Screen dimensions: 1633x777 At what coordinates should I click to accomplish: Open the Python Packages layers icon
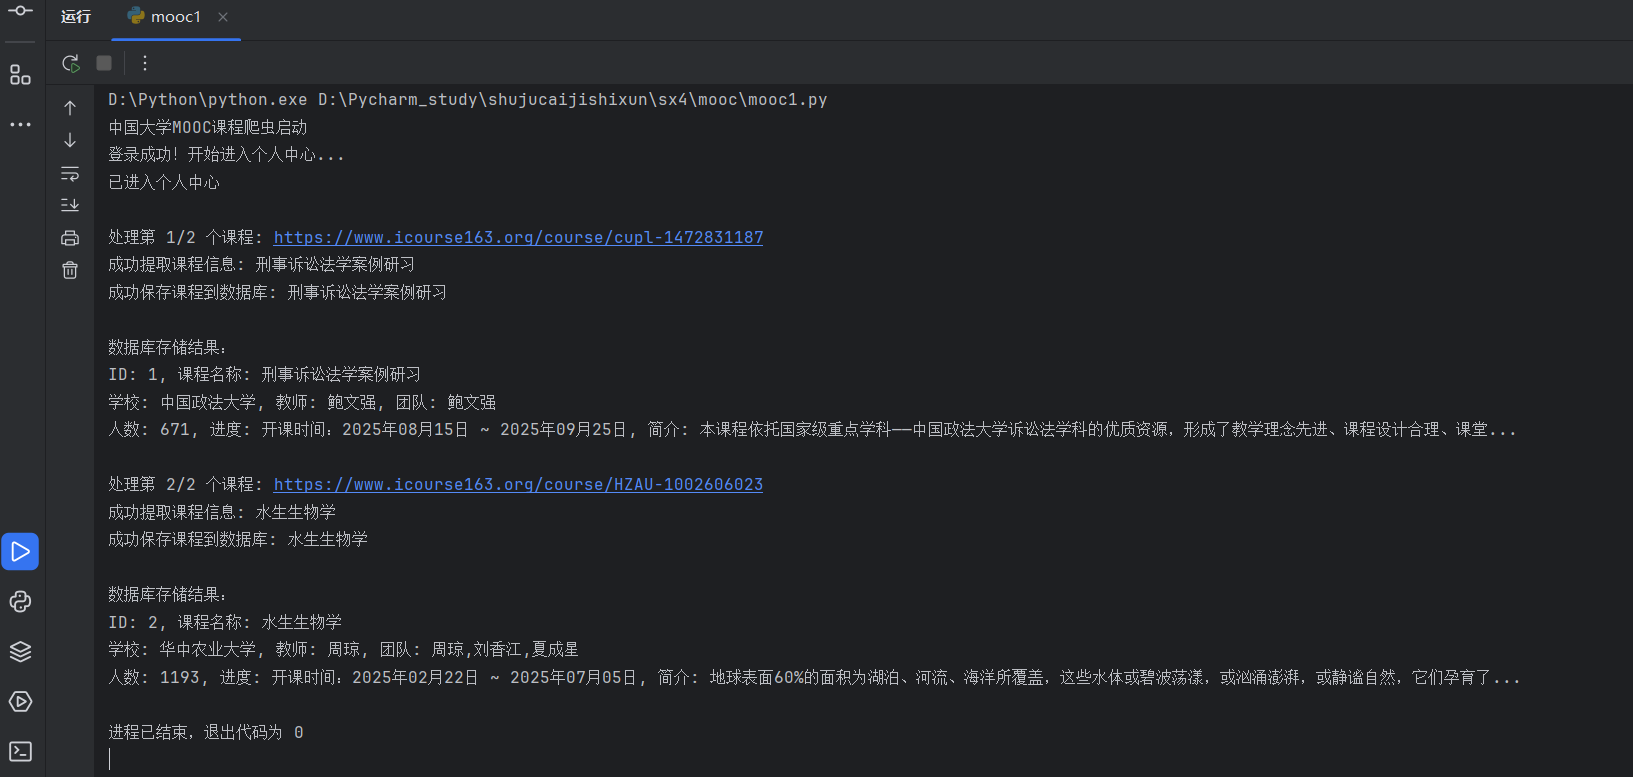[20, 651]
